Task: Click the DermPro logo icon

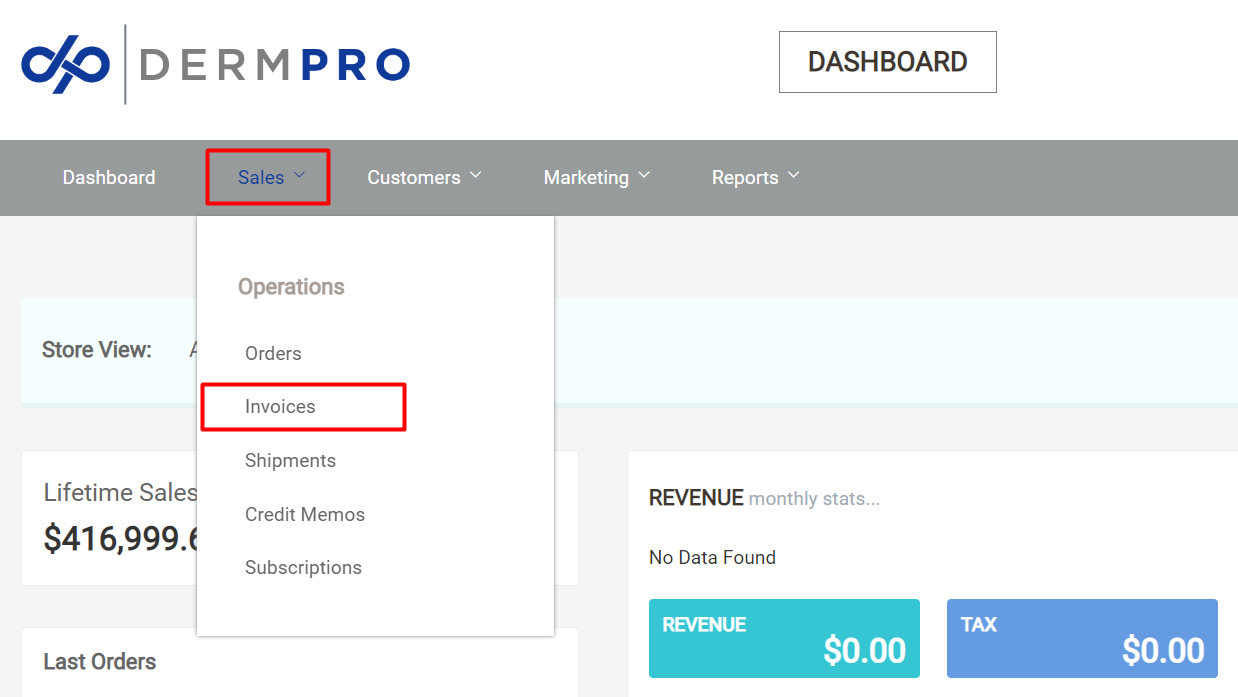Action: (x=66, y=63)
